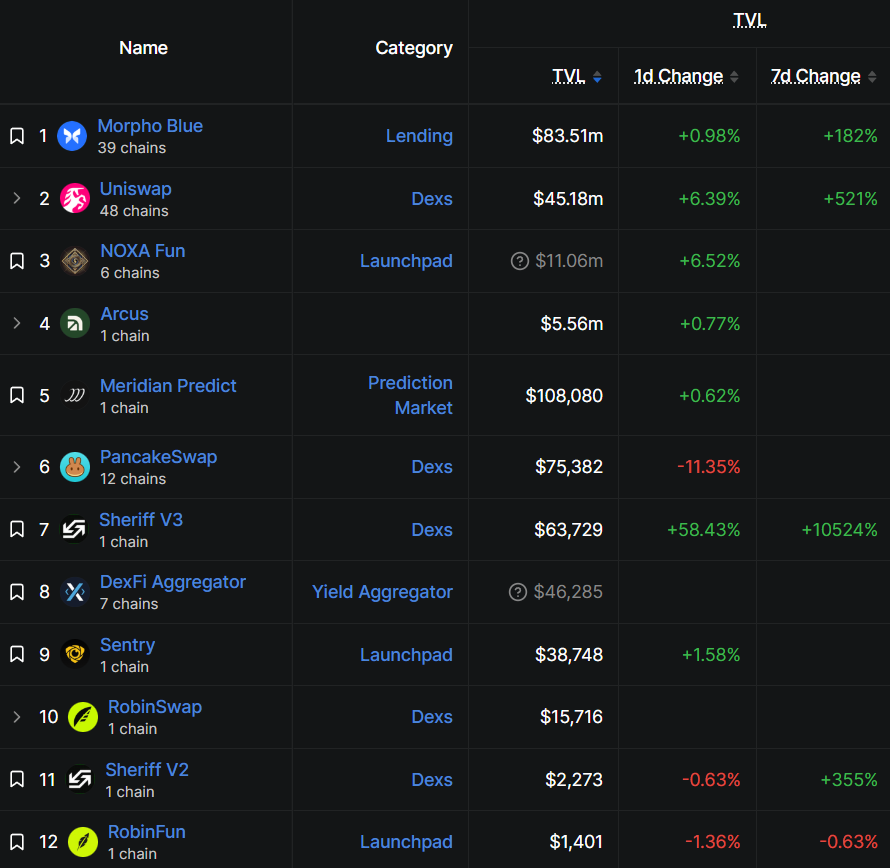
Task: Open the Yield Aggregator category link
Action: 383,592
